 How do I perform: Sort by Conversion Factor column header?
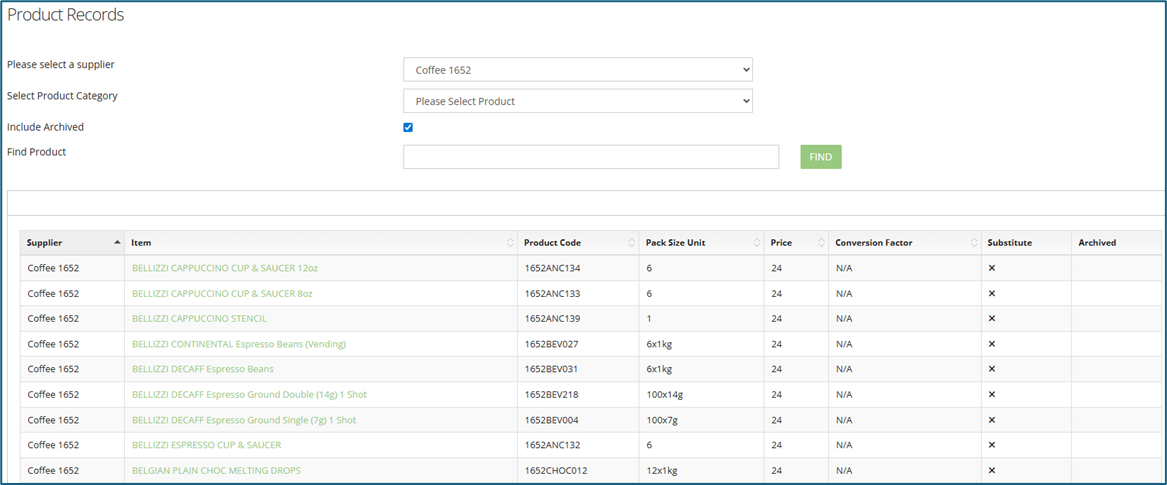coord(904,243)
